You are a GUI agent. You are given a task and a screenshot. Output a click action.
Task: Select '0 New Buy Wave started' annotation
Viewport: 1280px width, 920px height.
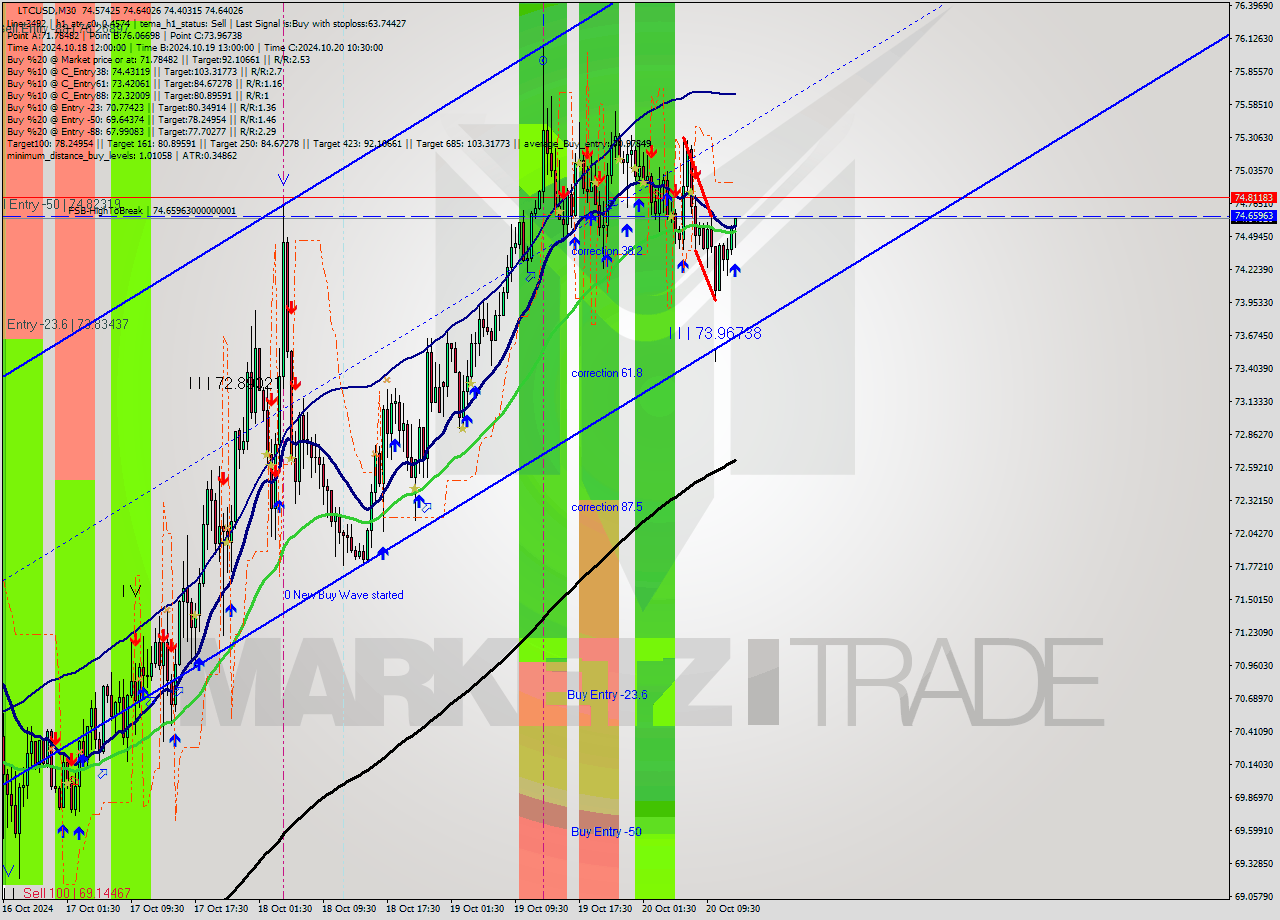pos(344,595)
